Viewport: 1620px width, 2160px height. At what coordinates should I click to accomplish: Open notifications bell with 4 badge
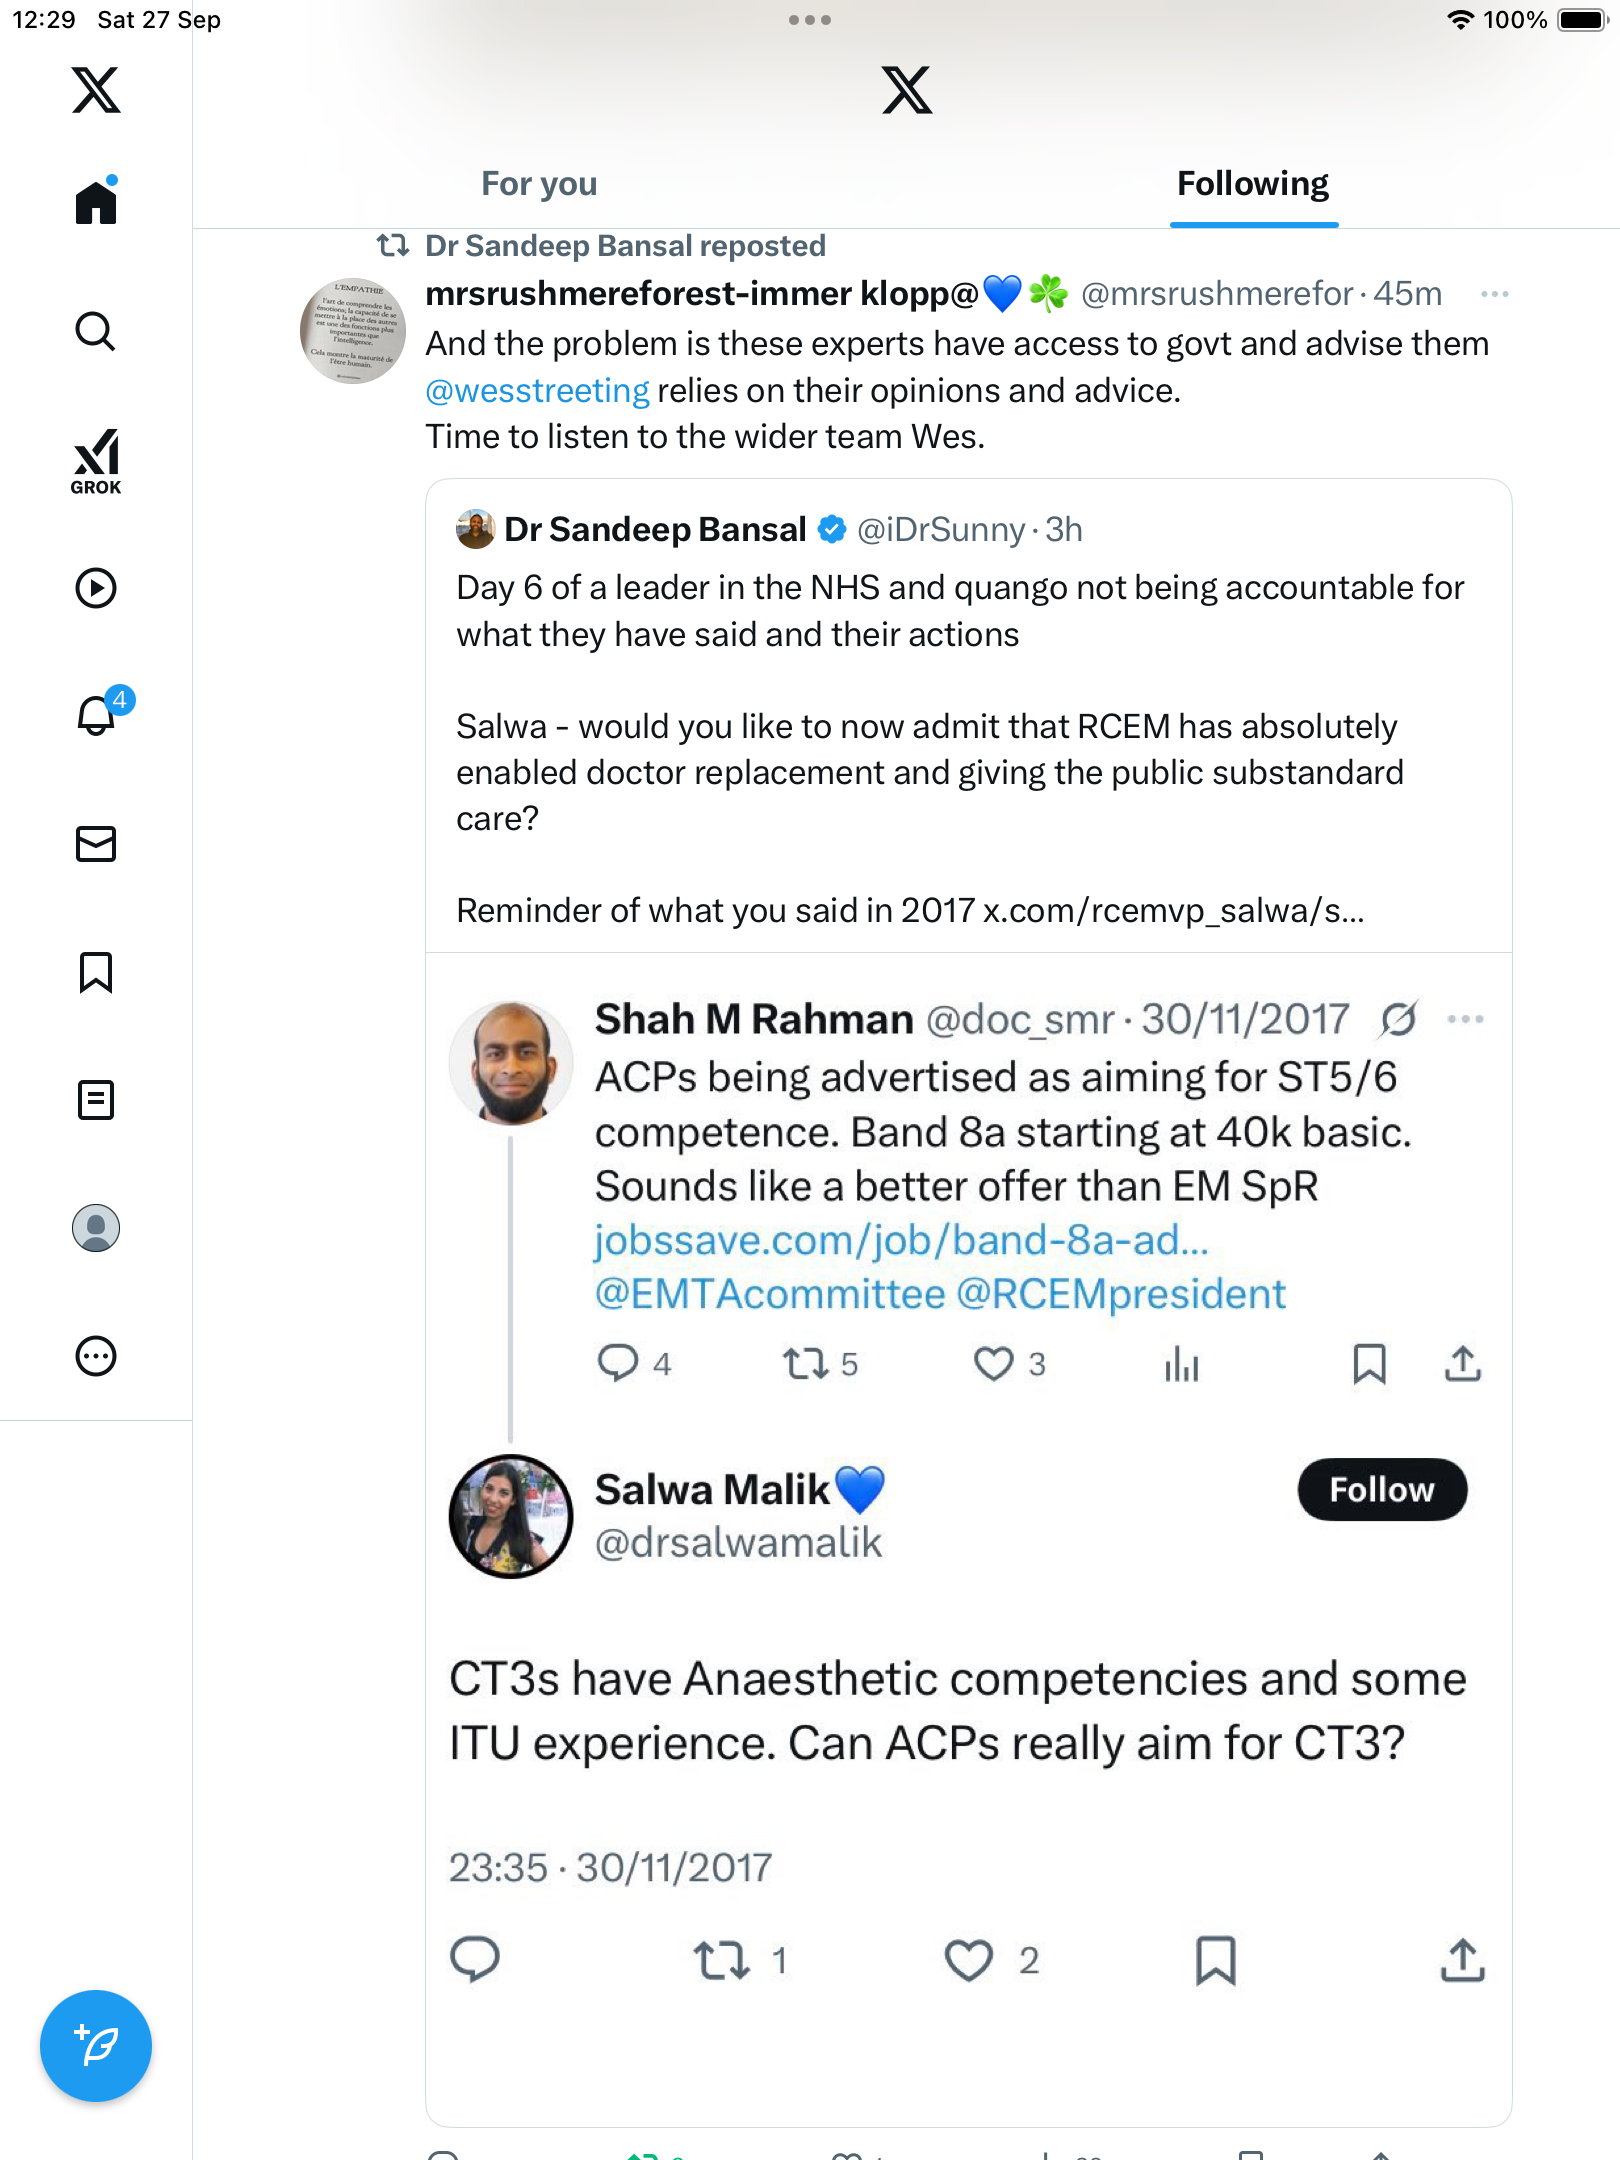(98, 714)
